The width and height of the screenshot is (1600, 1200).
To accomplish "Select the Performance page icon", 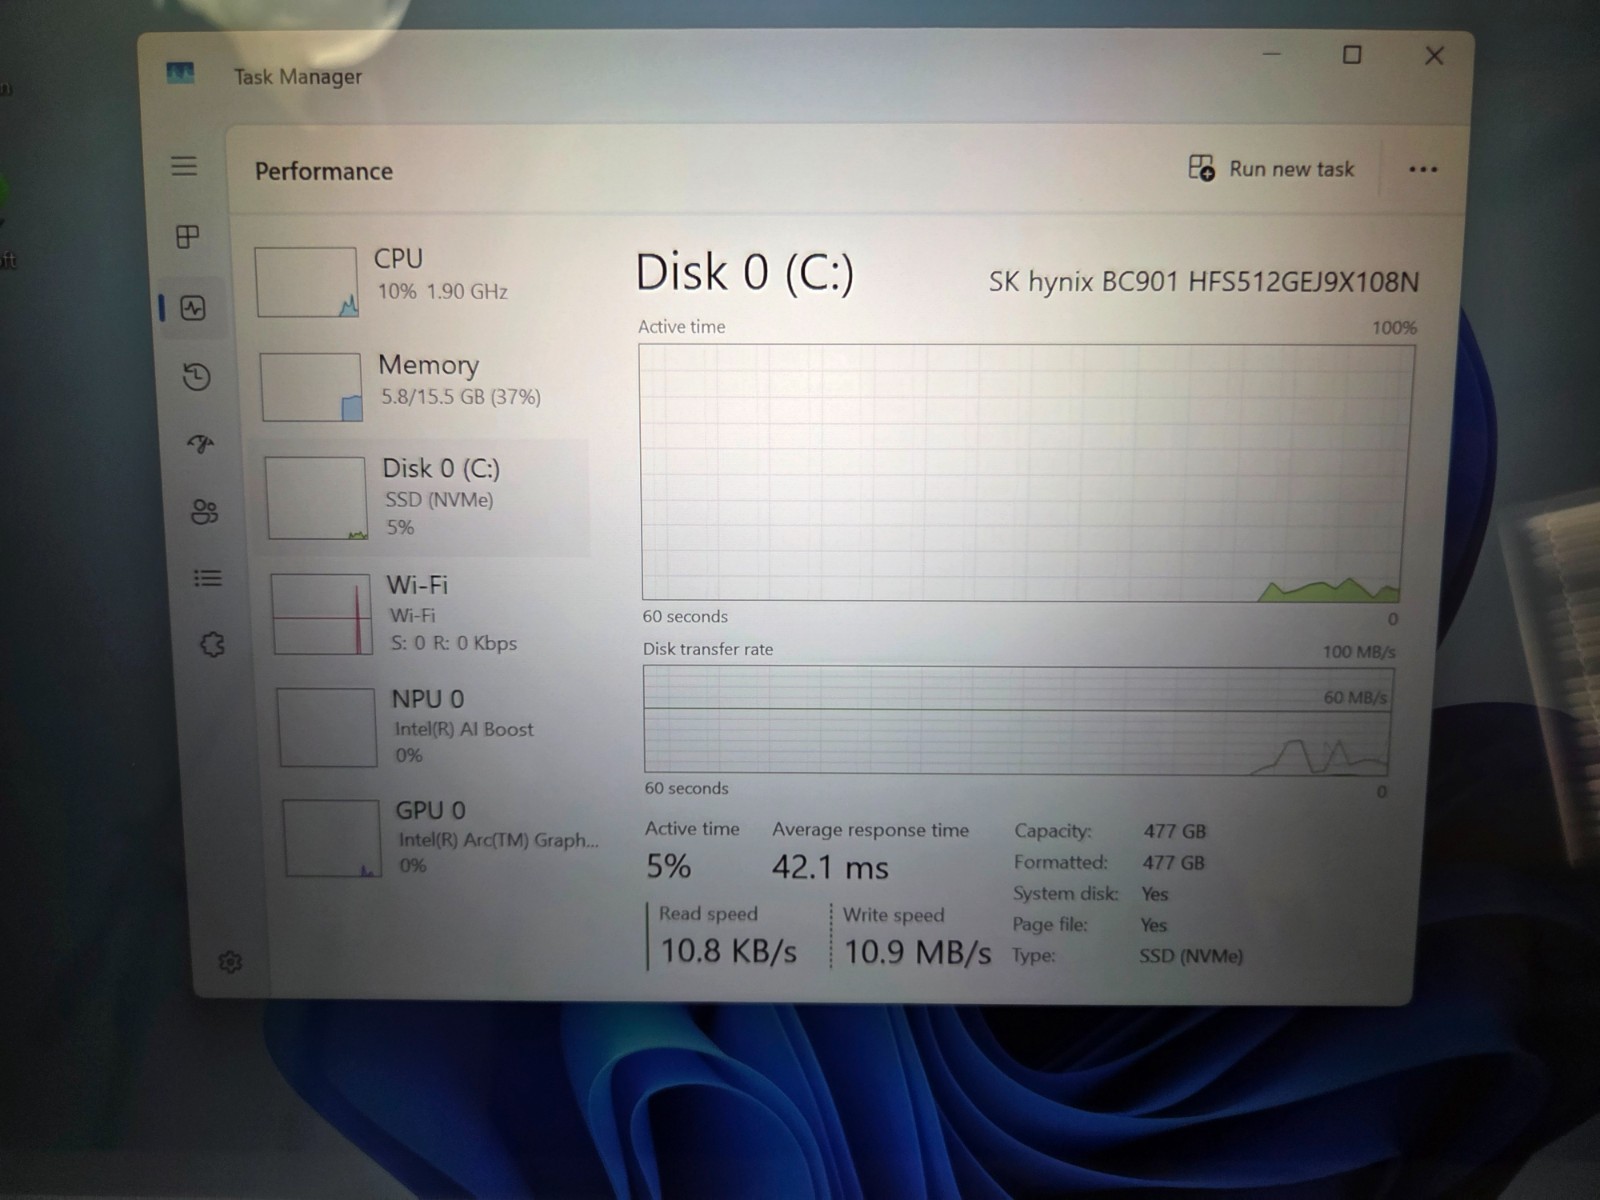I will [x=193, y=308].
